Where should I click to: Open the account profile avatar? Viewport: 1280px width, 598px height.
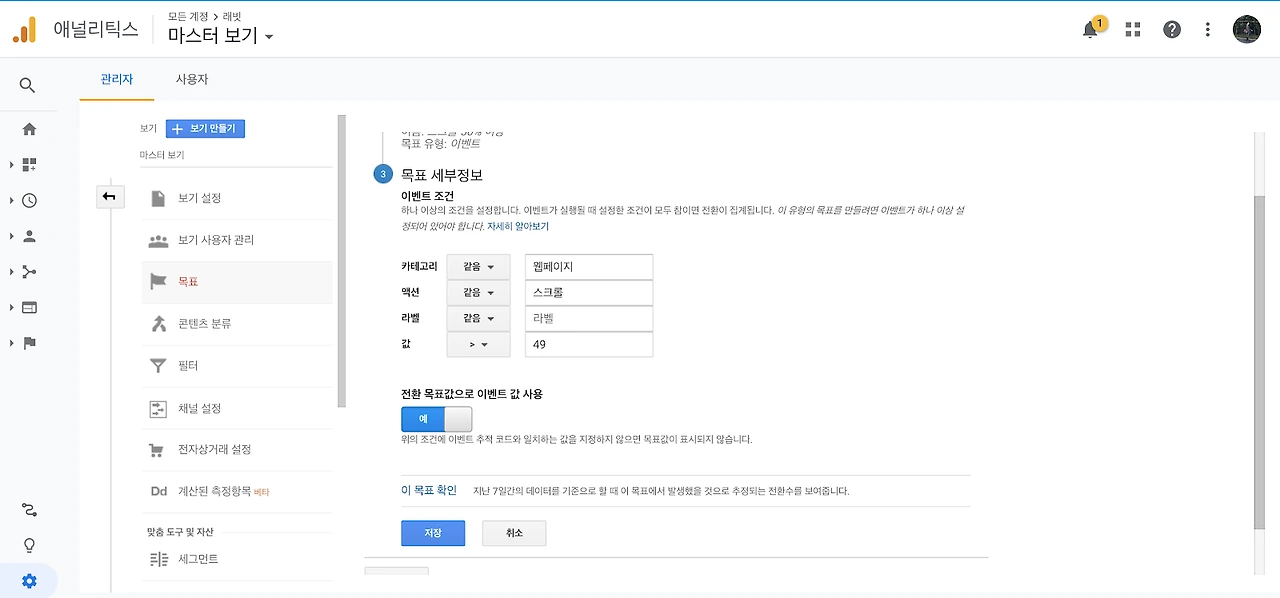point(1247,29)
